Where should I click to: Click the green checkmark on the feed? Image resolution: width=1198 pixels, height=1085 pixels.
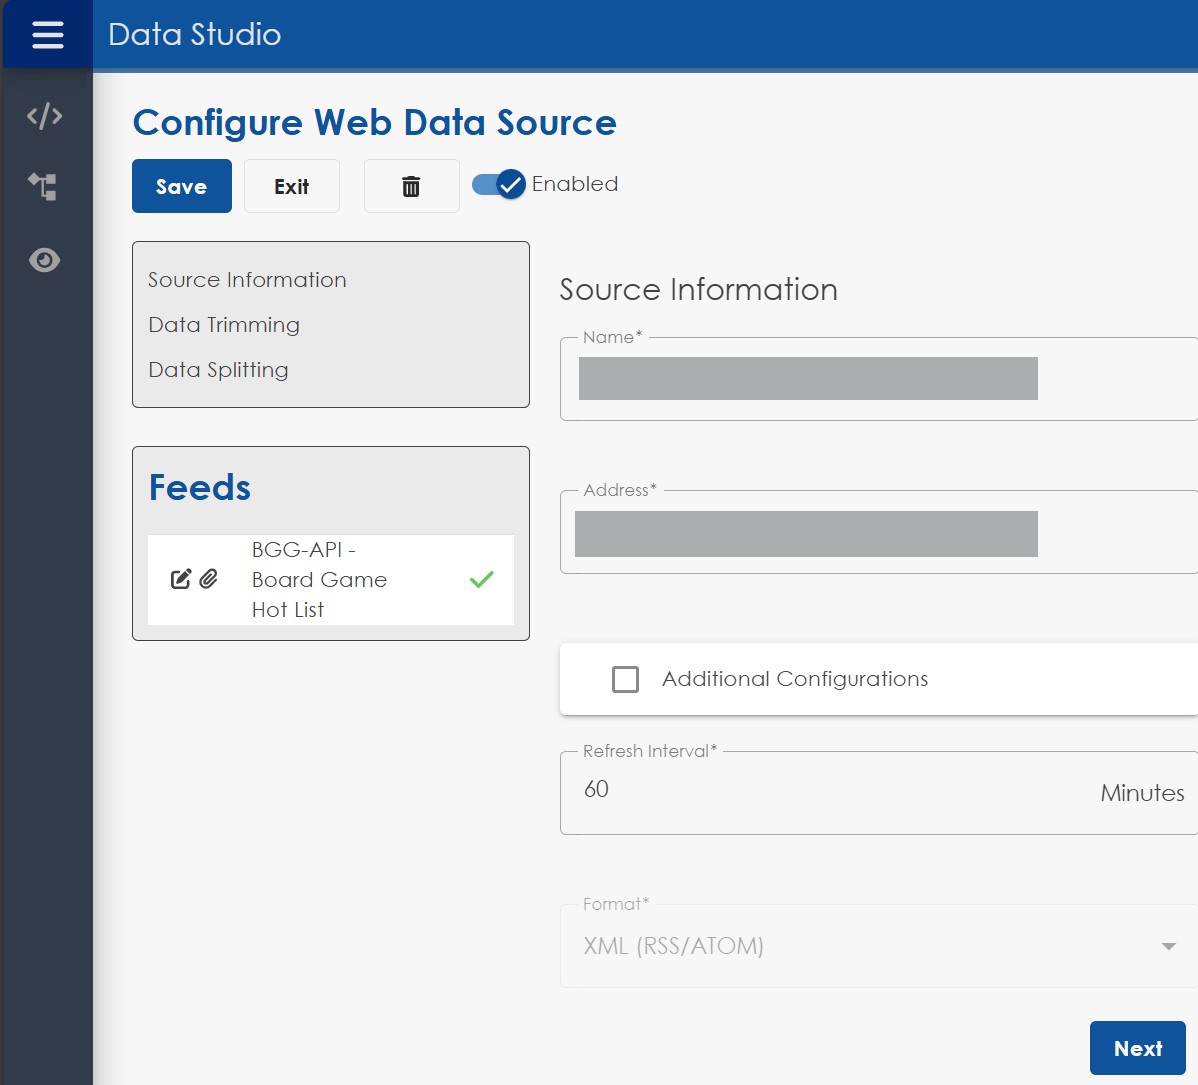point(481,579)
